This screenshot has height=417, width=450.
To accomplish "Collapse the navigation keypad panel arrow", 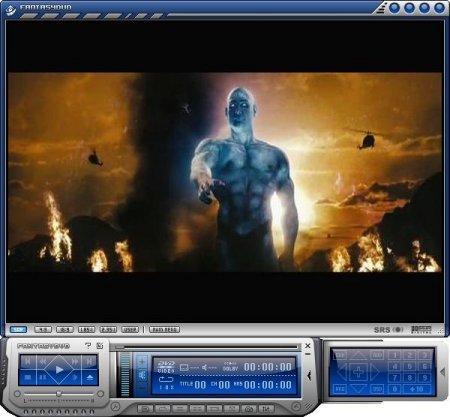I will (x=442, y=372).
